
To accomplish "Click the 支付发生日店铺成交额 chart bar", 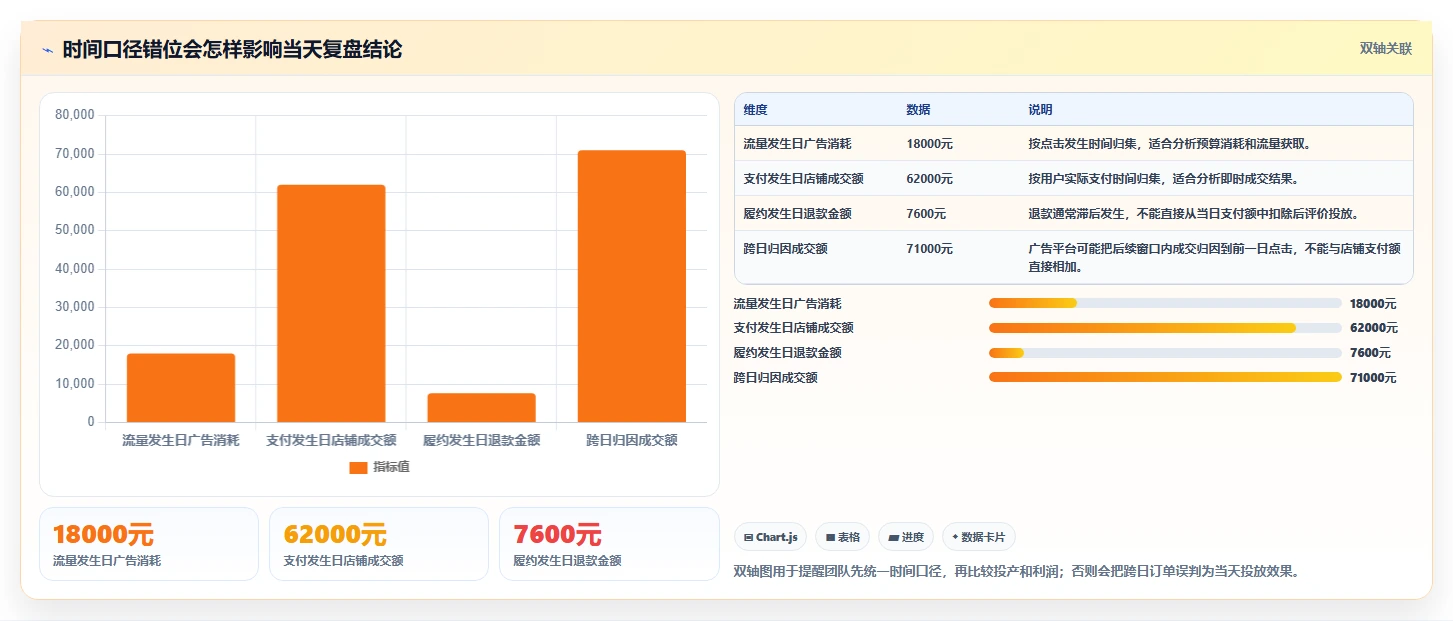I will pyautogui.click(x=331, y=303).
